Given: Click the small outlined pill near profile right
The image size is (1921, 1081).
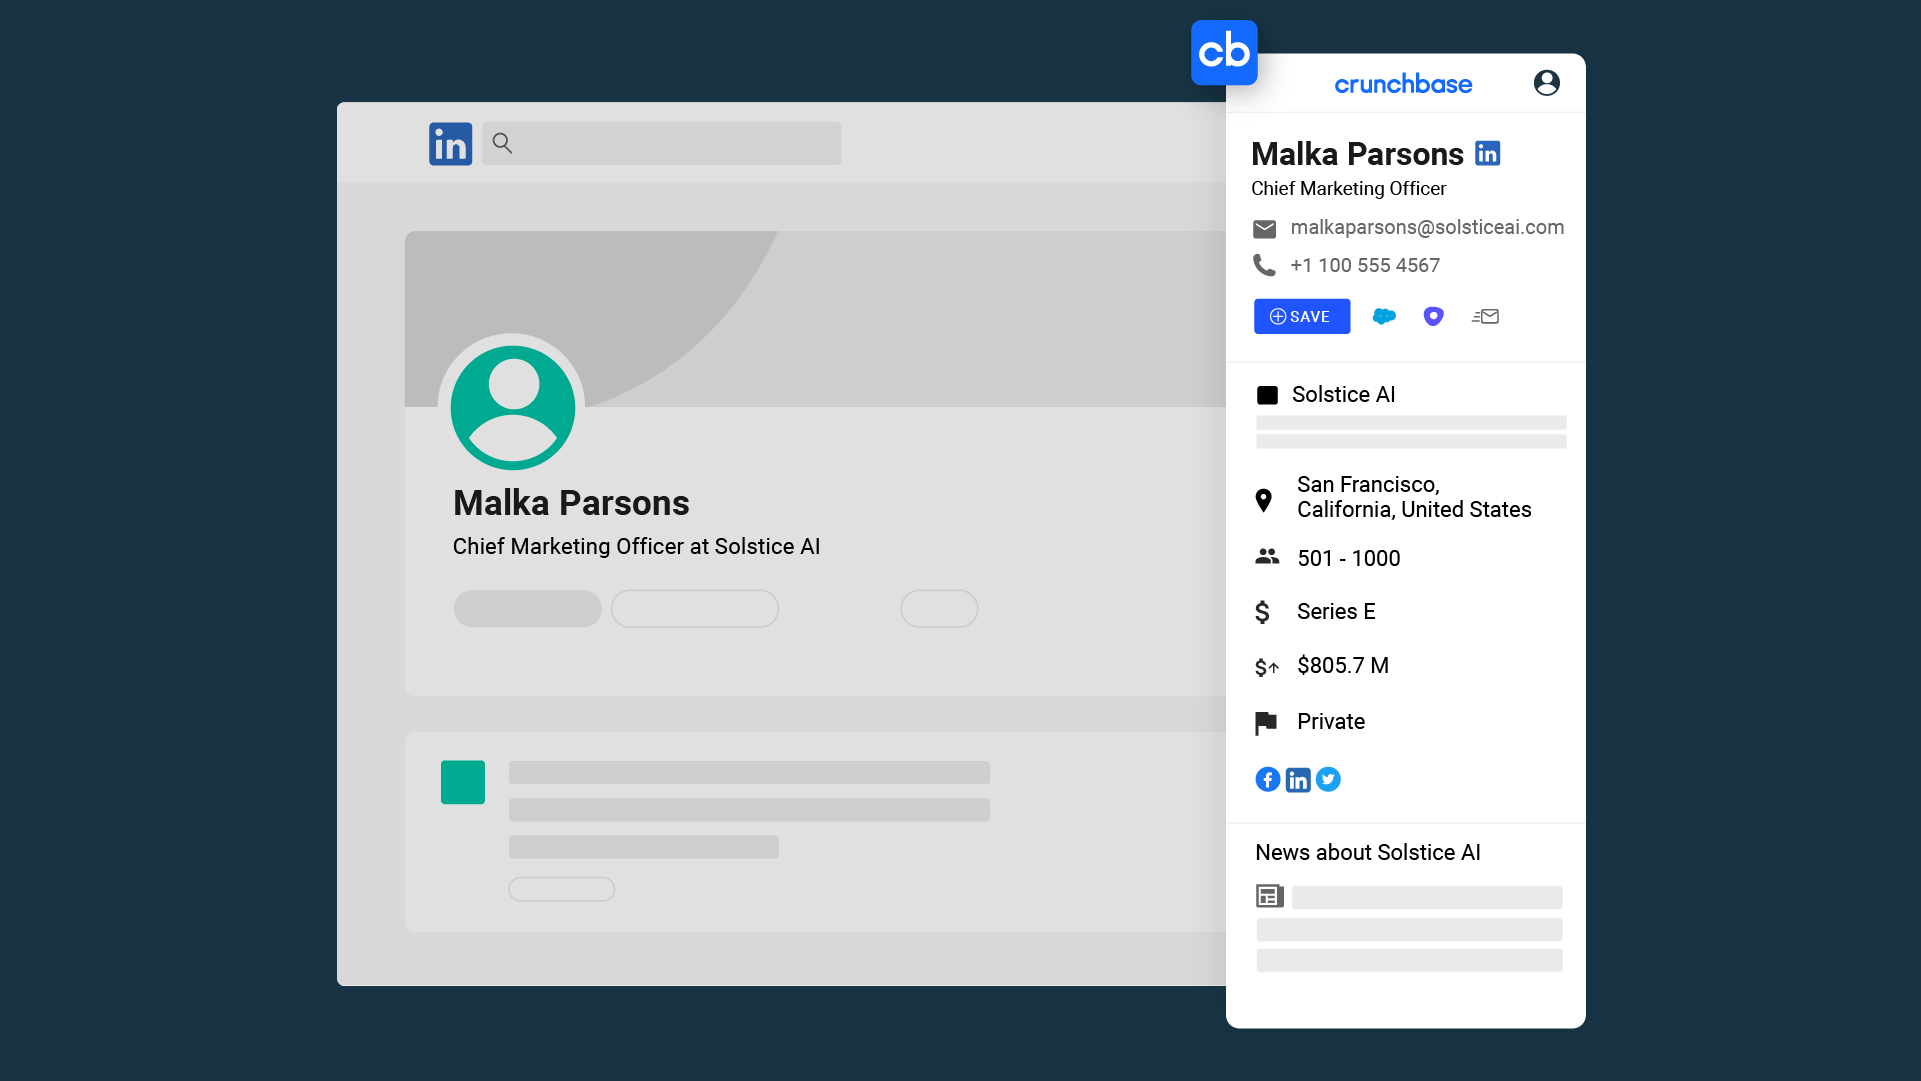Looking at the screenshot, I should click(939, 609).
